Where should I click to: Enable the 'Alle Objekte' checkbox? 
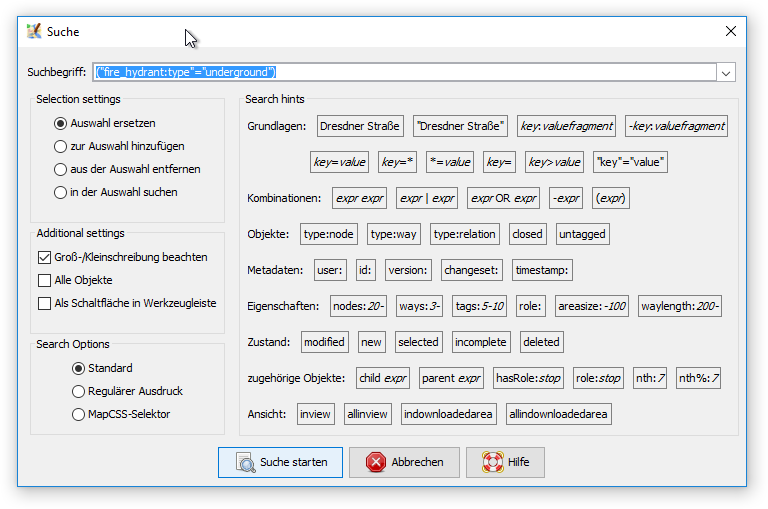[x=44, y=280]
